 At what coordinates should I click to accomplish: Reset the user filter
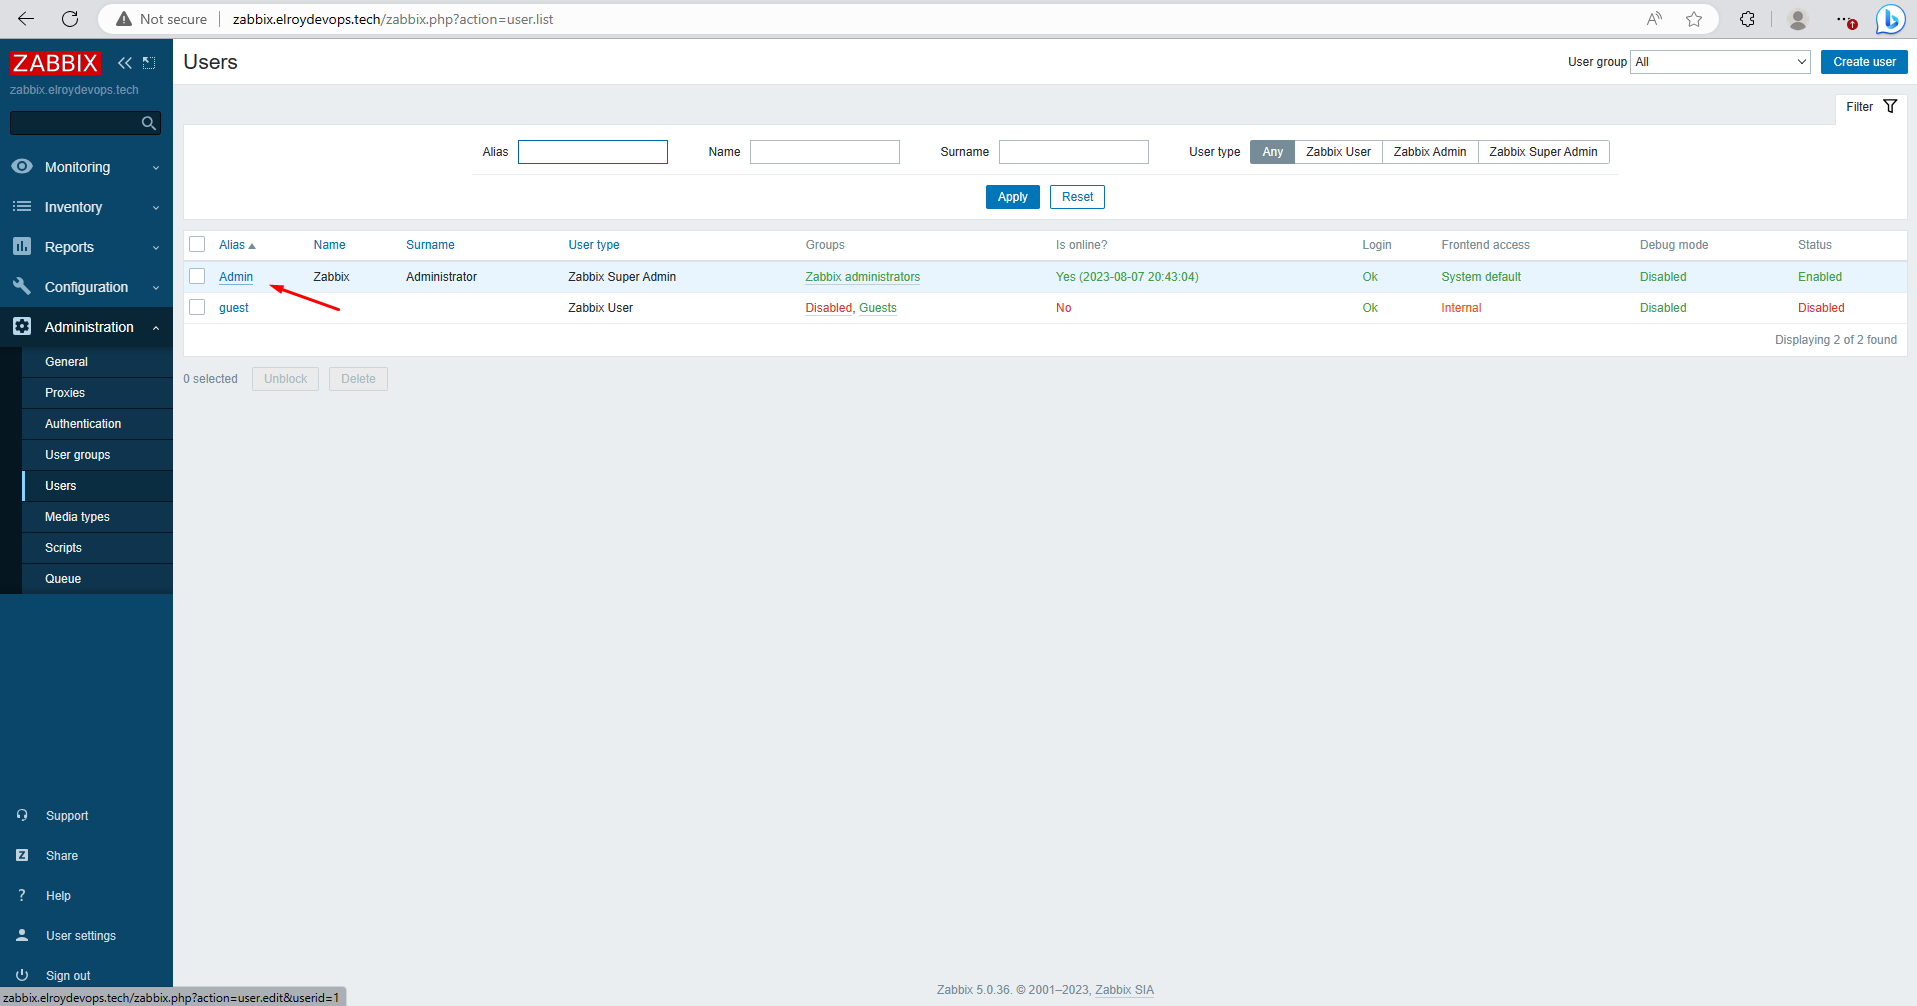pyautogui.click(x=1077, y=197)
